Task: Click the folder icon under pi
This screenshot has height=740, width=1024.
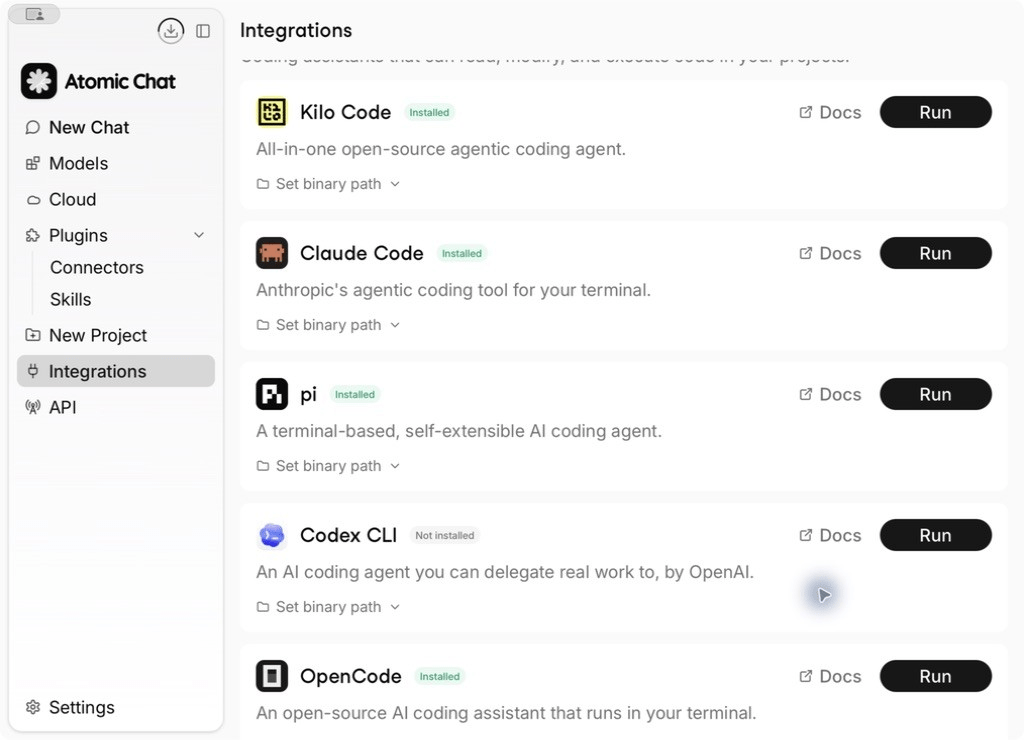Action: point(263,466)
